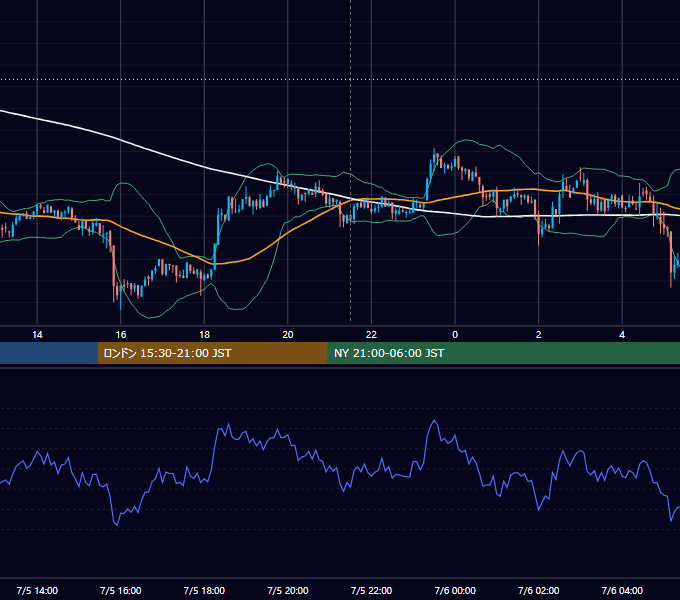Click the 7/5 18:00 label on oscillator axis

click(x=204, y=591)
